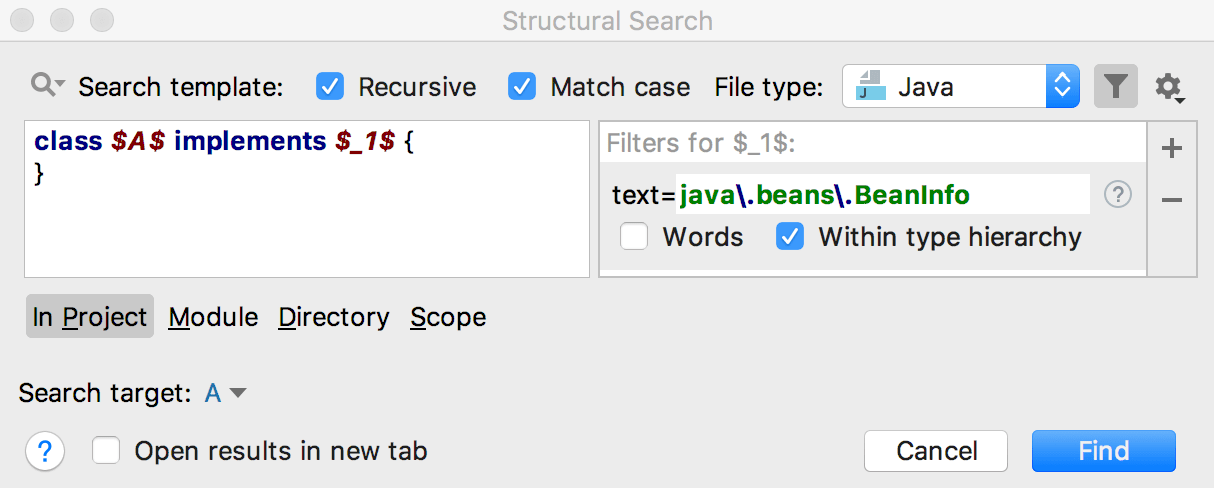Untick Within type hierarchy
Image resolution: width=1214 pixels, height=488 pixels.
click(790, 237)
